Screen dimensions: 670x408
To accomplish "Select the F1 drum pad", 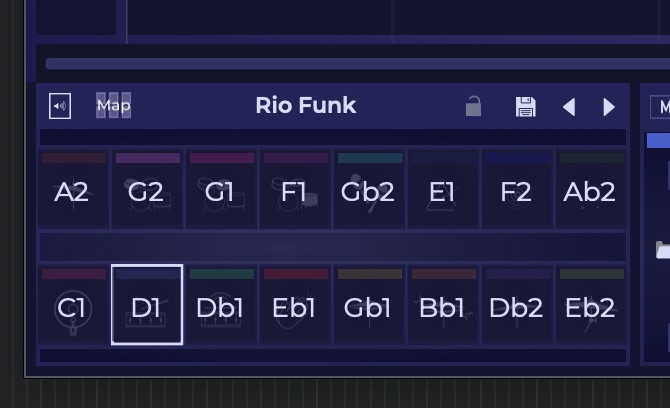I will coord(294,193).
